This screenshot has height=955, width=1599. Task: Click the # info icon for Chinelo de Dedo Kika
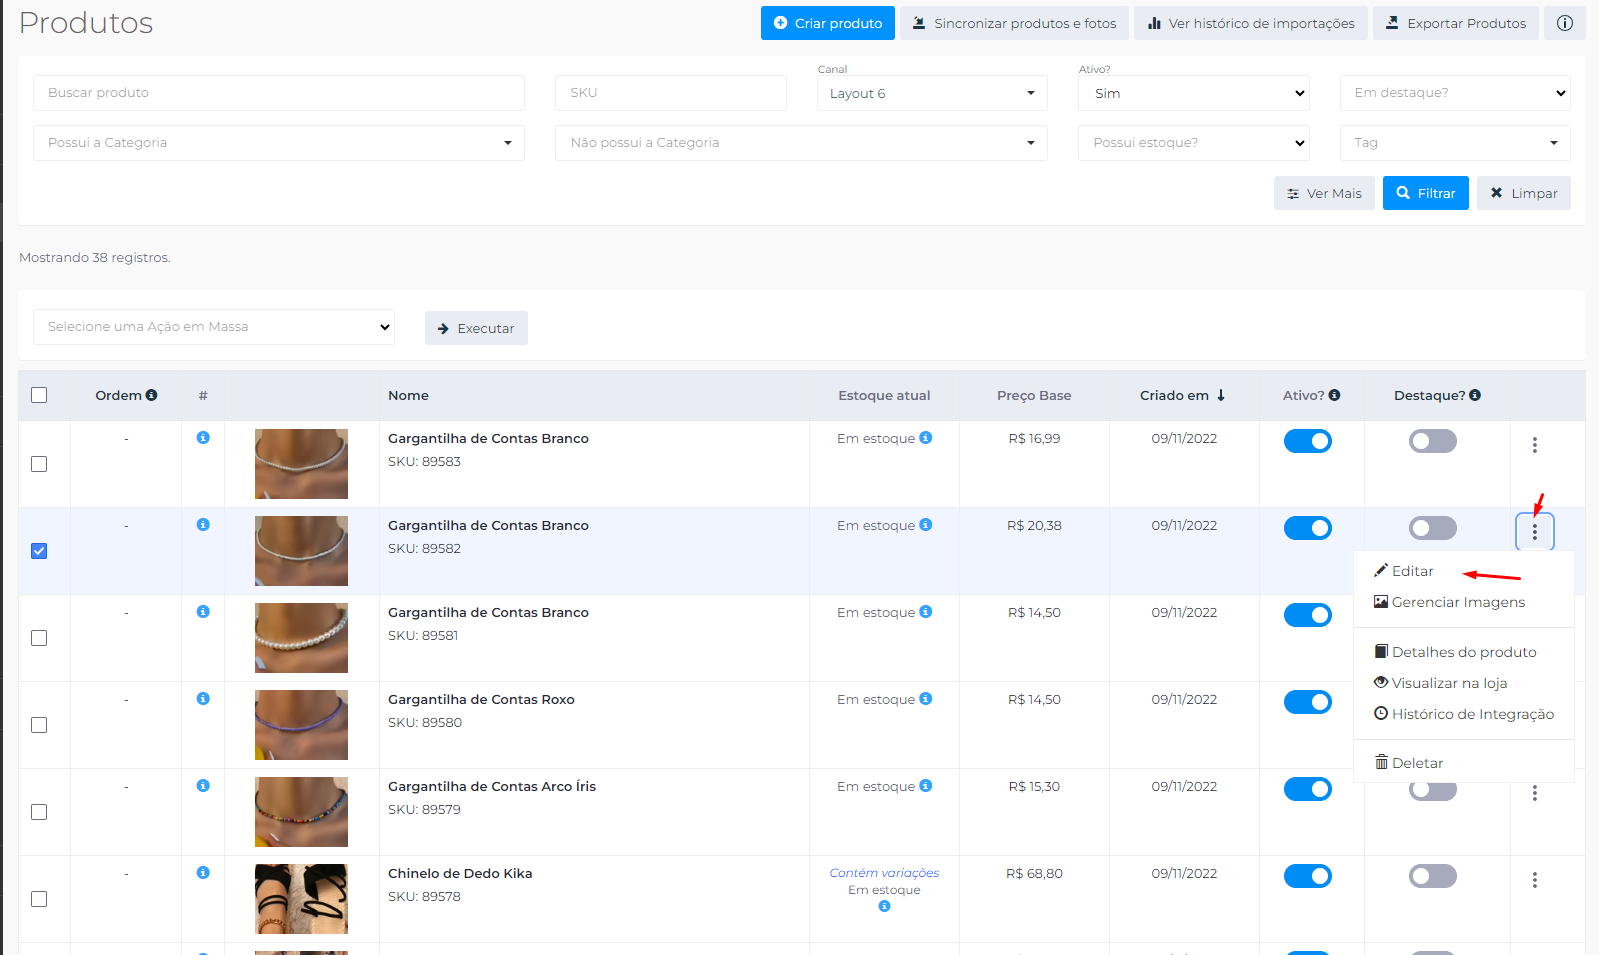click(x=203, y=872)
